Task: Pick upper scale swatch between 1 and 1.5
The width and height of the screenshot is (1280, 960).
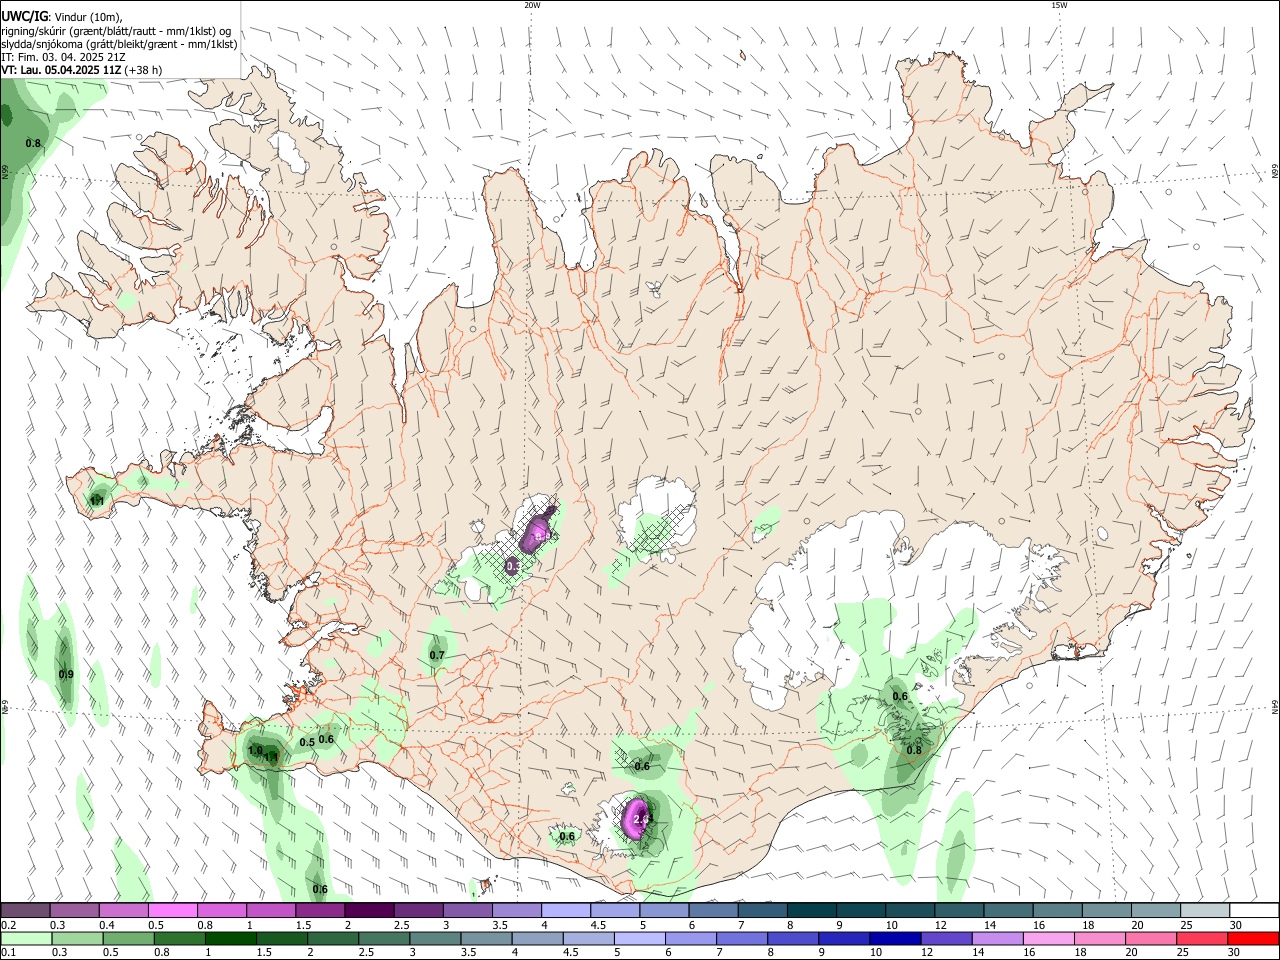Action: pos(271,910)
